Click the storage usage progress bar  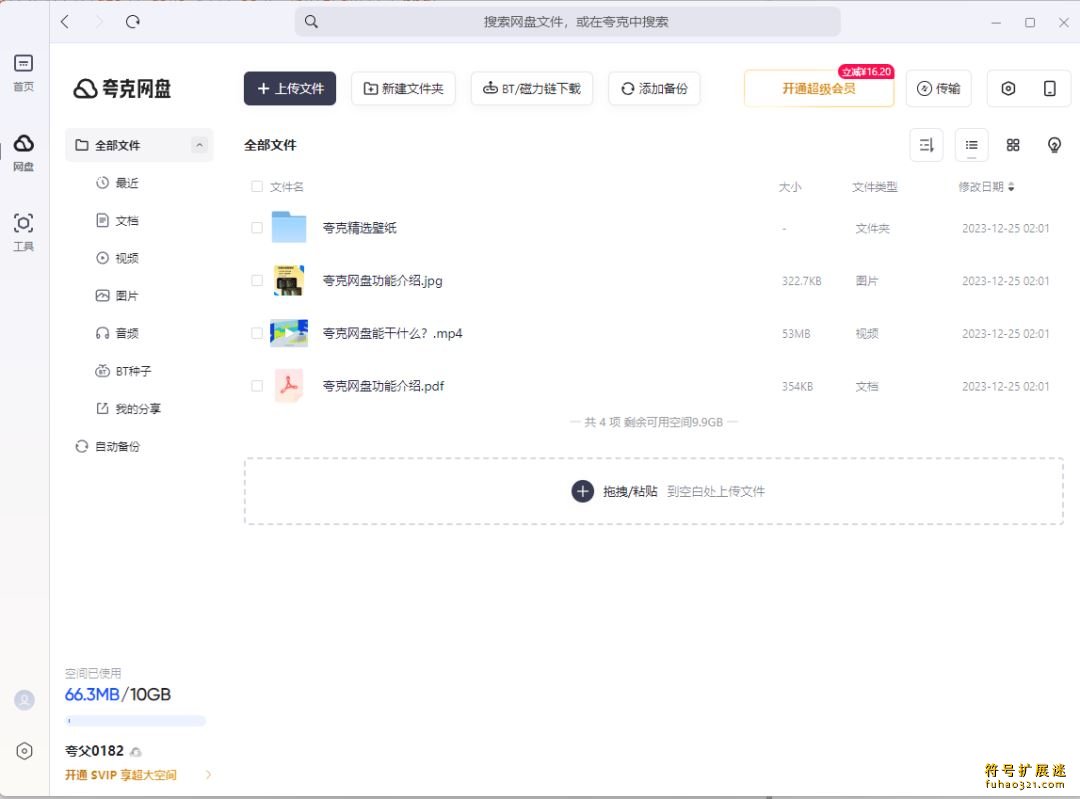click(x=136, y=721)
